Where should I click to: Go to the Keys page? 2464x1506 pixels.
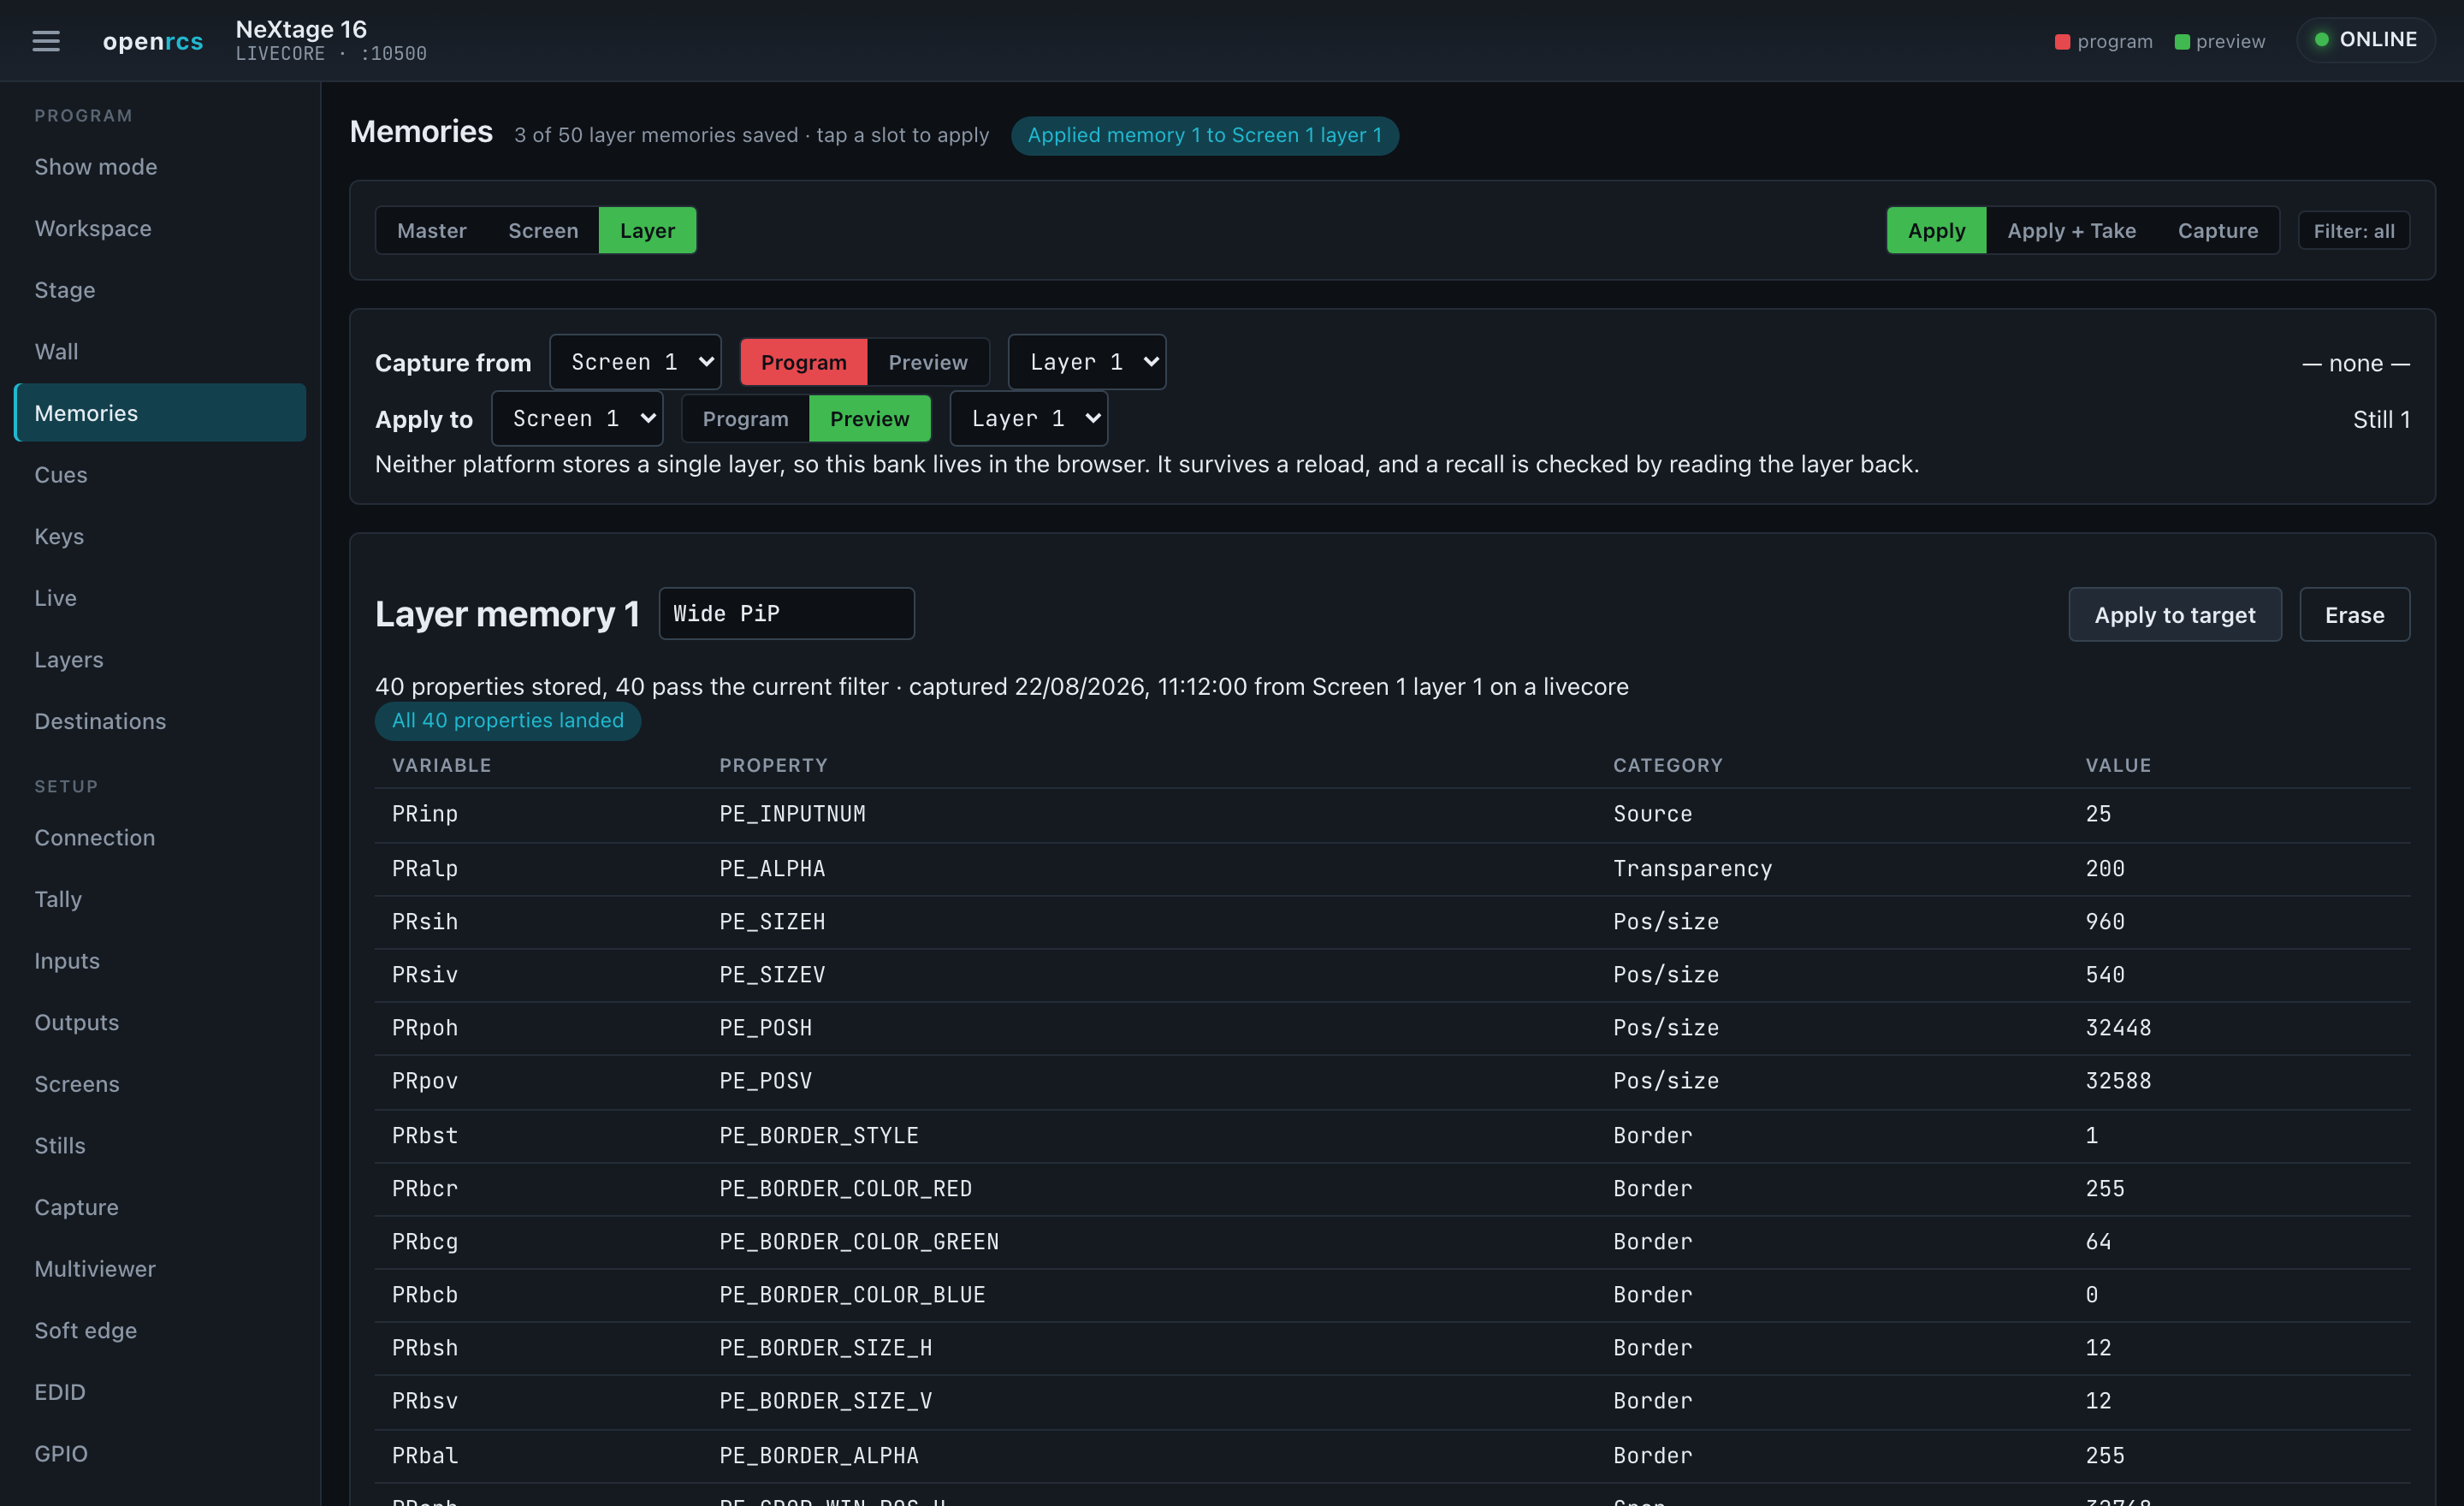tap(160, 536)
